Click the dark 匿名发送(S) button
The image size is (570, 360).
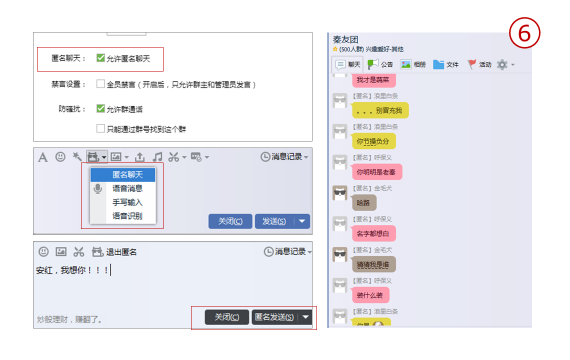tap(274, 317)
